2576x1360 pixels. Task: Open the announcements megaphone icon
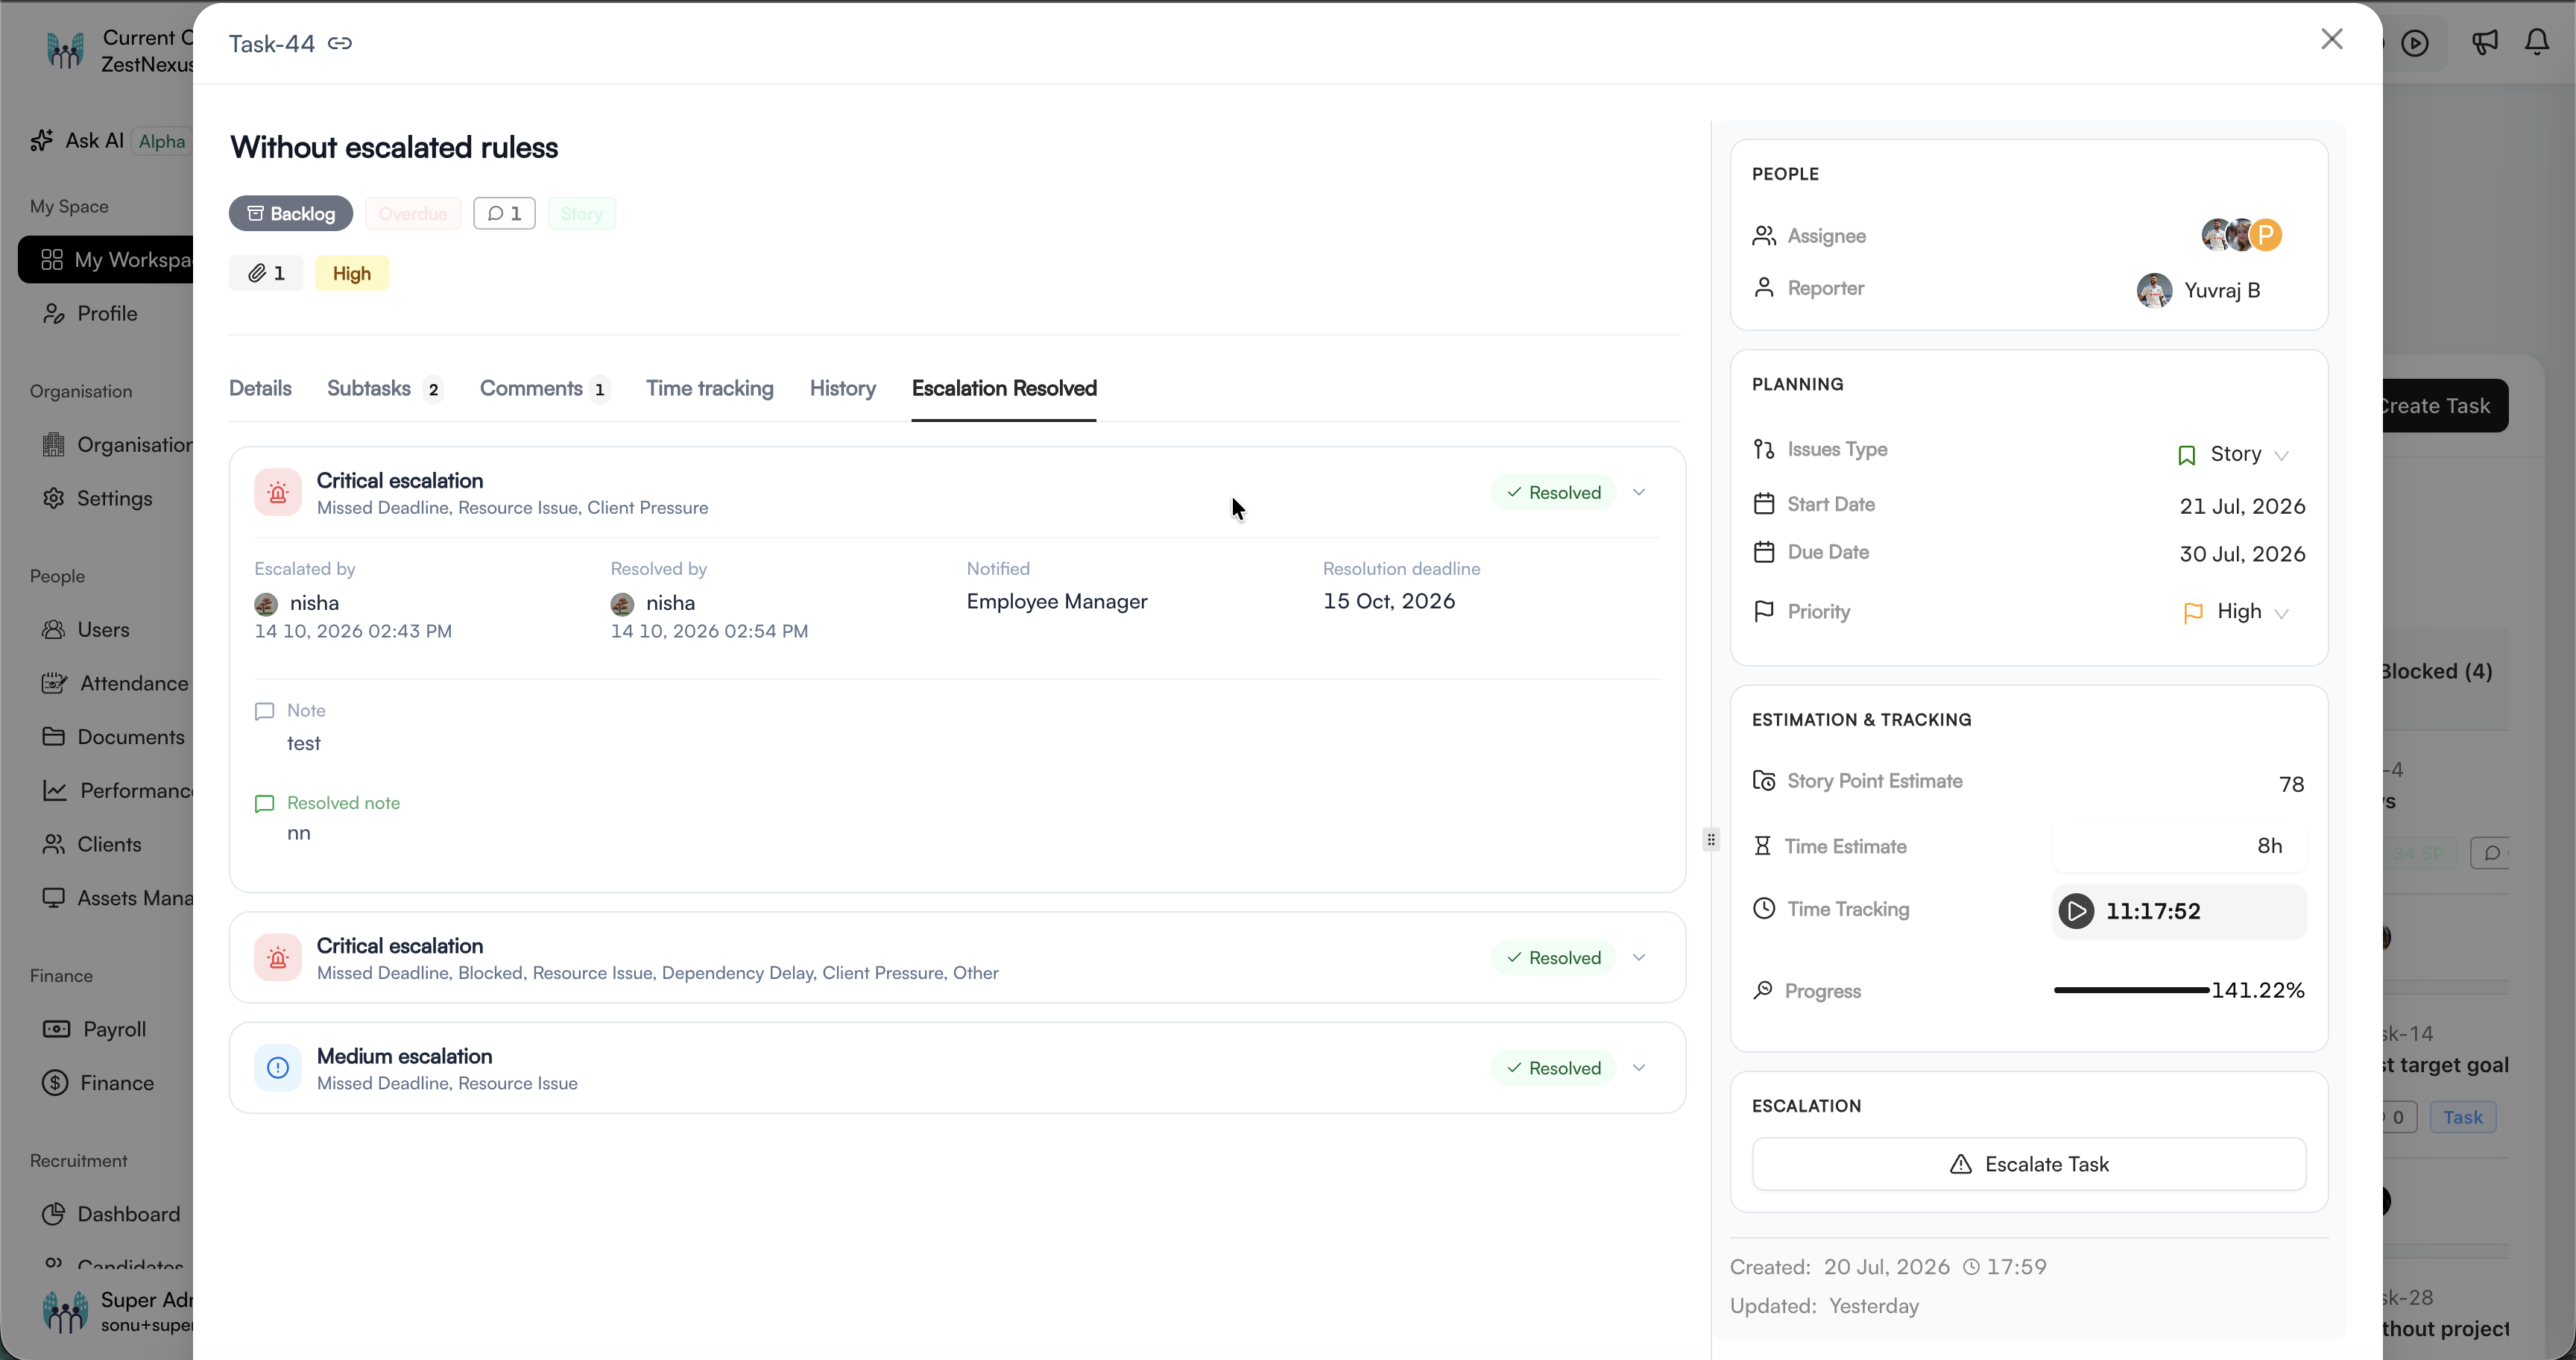tap(2485, 42)
